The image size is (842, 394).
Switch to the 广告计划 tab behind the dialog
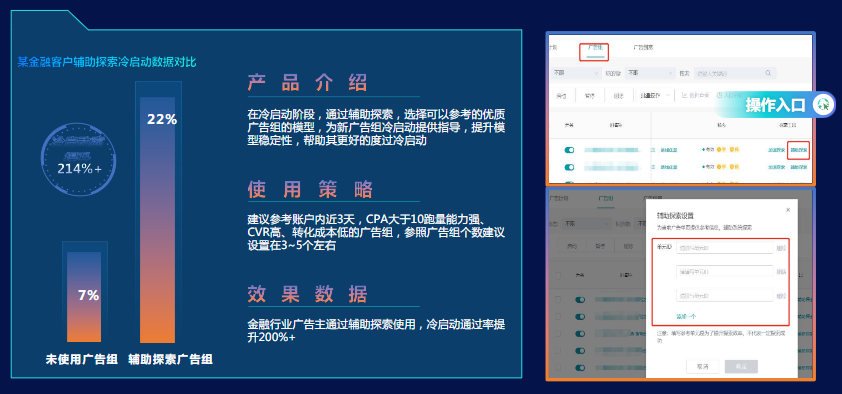(558, 199)
